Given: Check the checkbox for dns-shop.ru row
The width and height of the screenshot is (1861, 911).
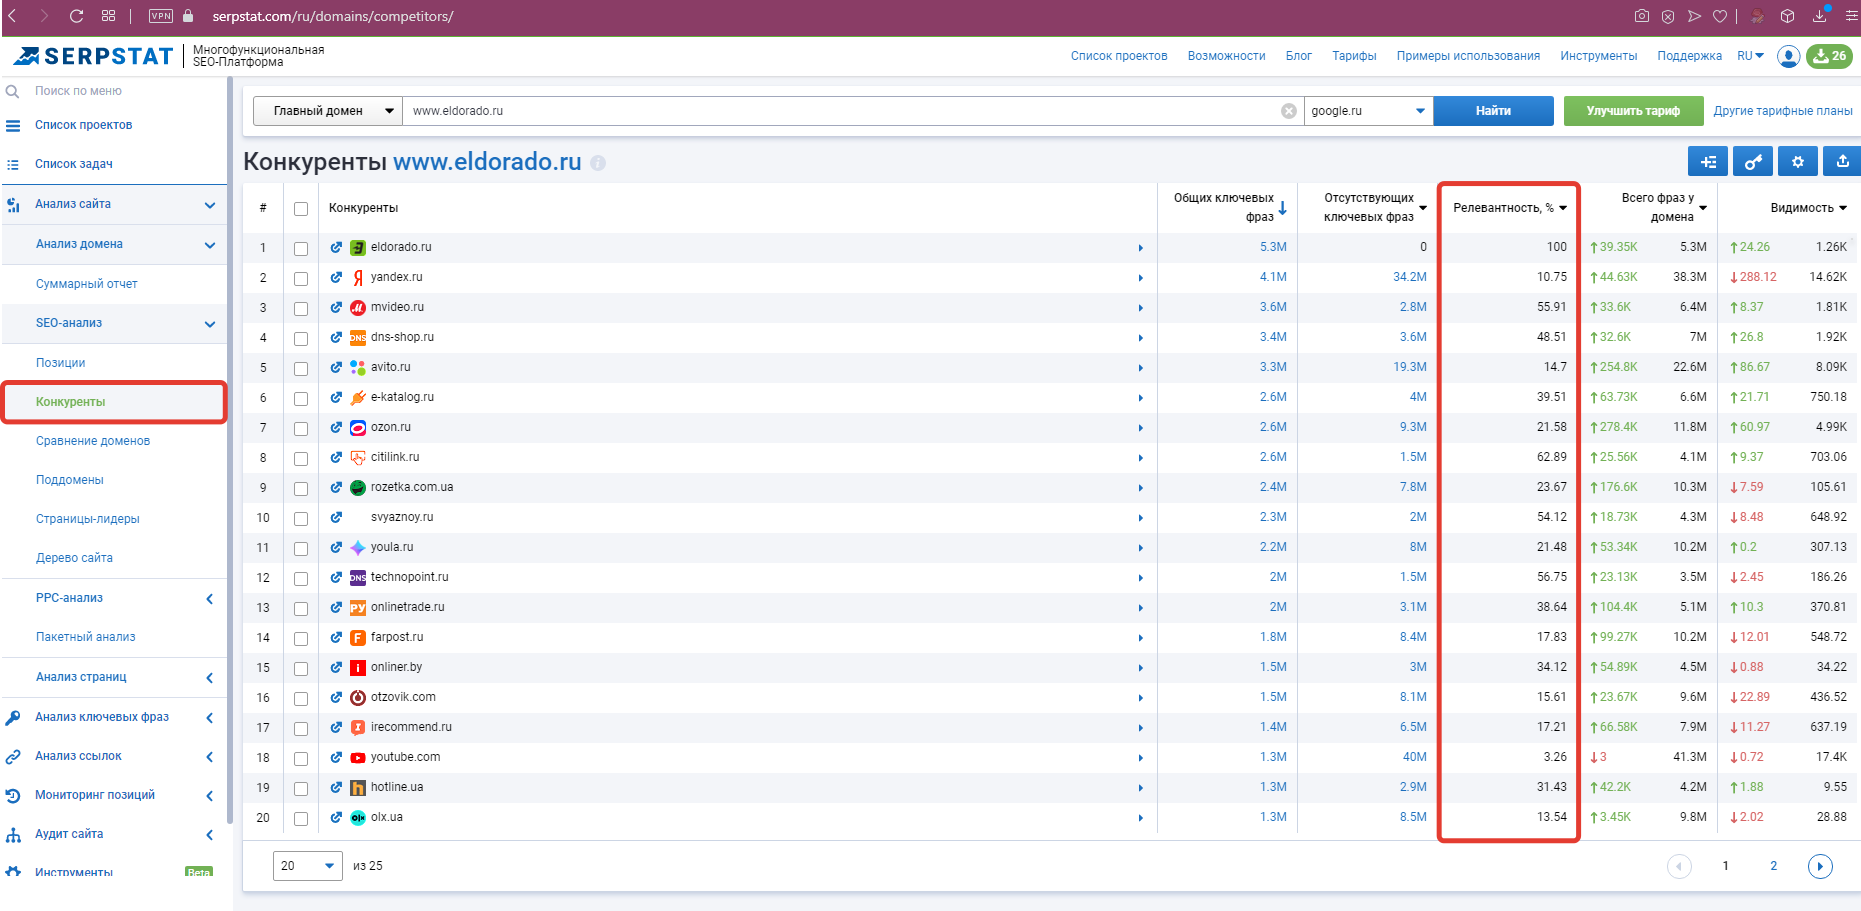Looking at the screenshot, I should tap(301, 339).
